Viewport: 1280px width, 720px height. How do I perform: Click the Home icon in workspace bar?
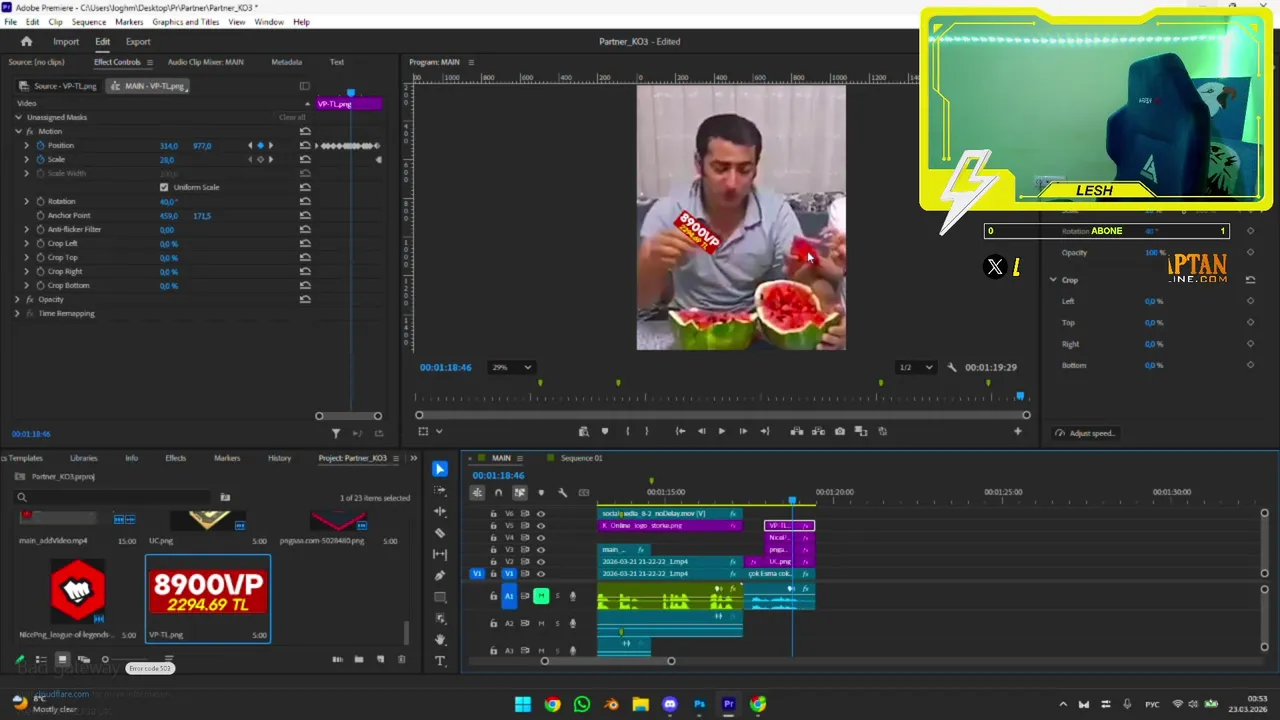tap(26, 41)
